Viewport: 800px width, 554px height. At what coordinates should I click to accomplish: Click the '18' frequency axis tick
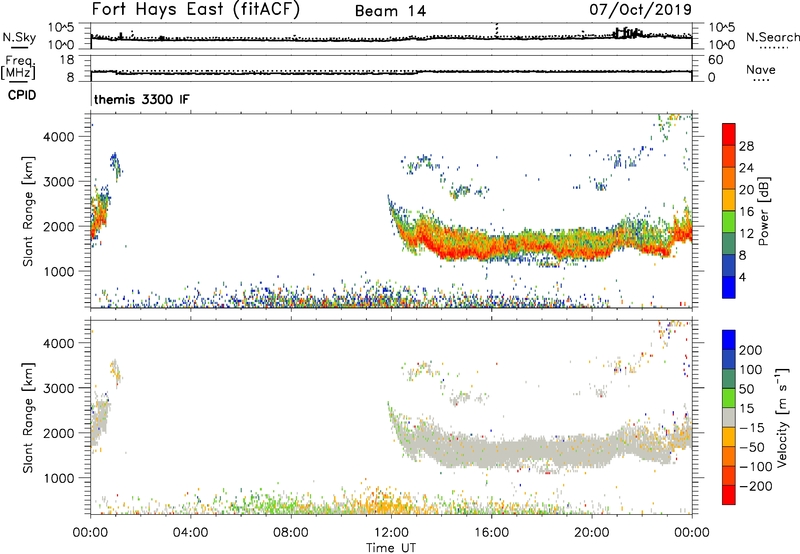[x=67, y=60]
